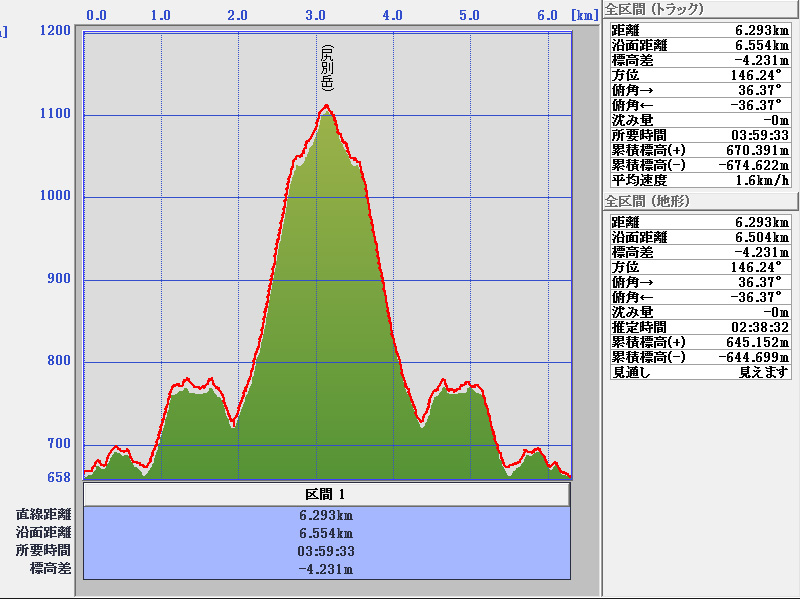Click the 全区間 (トラック) panel header
Image resolution: width=800 pixels, height=600 pixels.
pos(655,9)
